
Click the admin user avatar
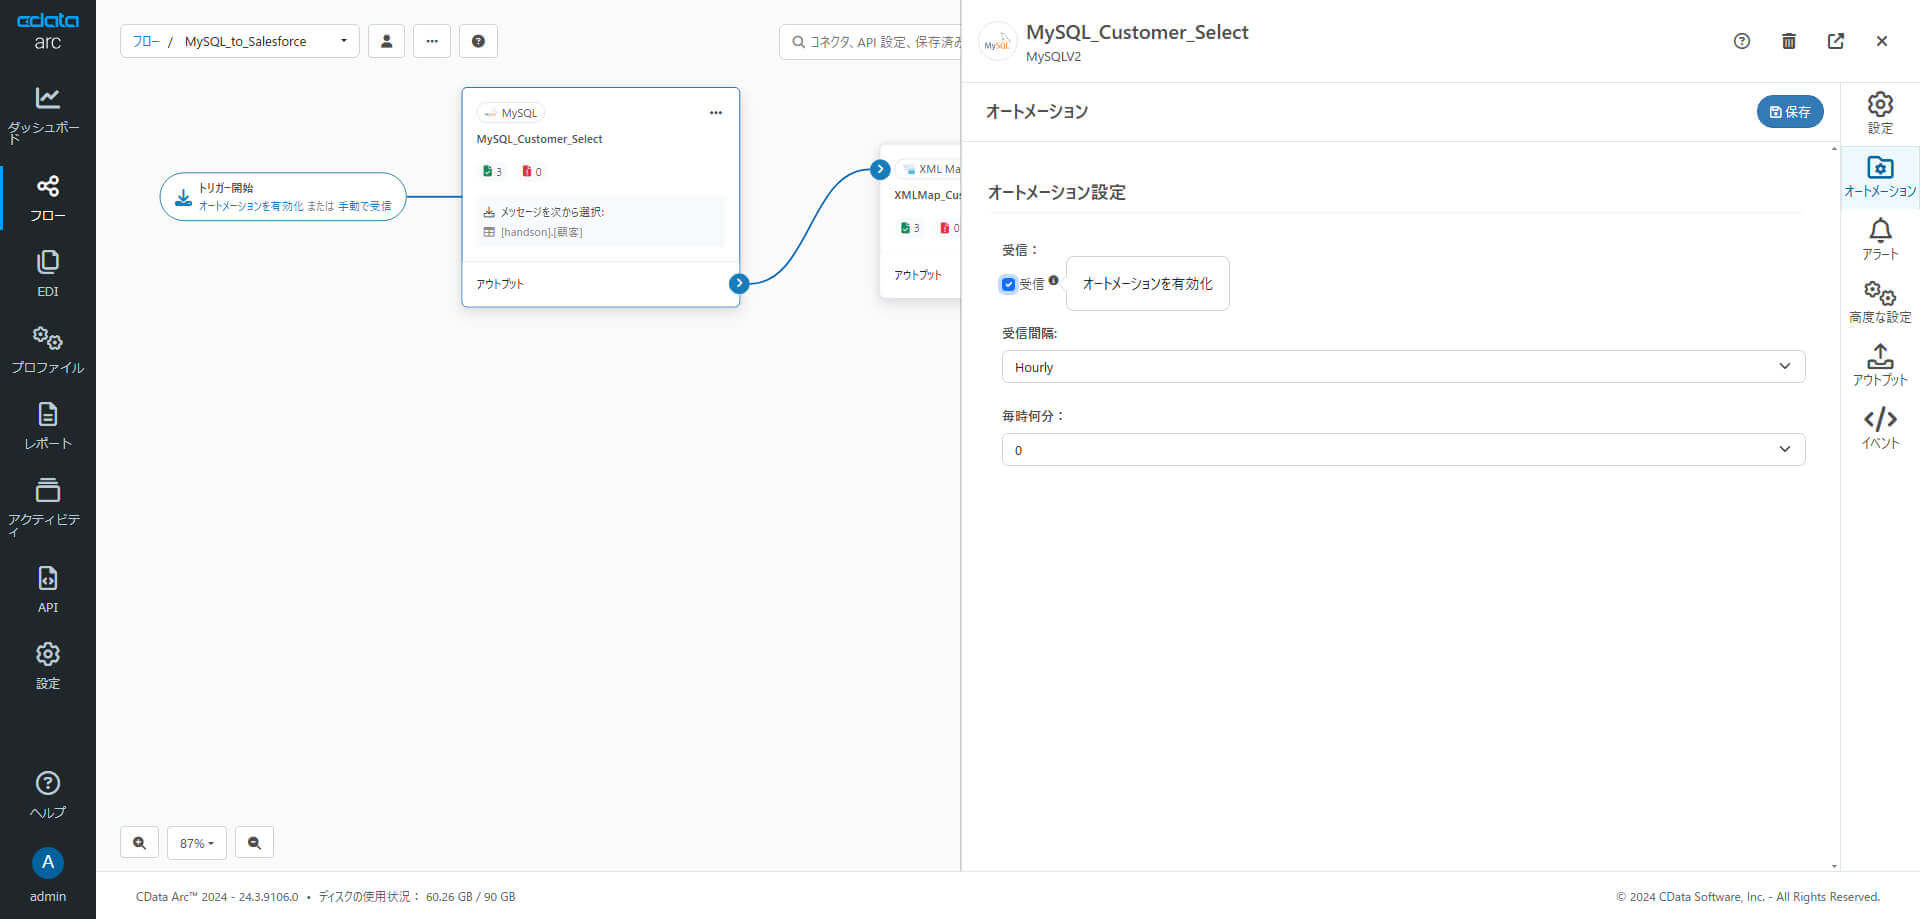click(47, 863)
